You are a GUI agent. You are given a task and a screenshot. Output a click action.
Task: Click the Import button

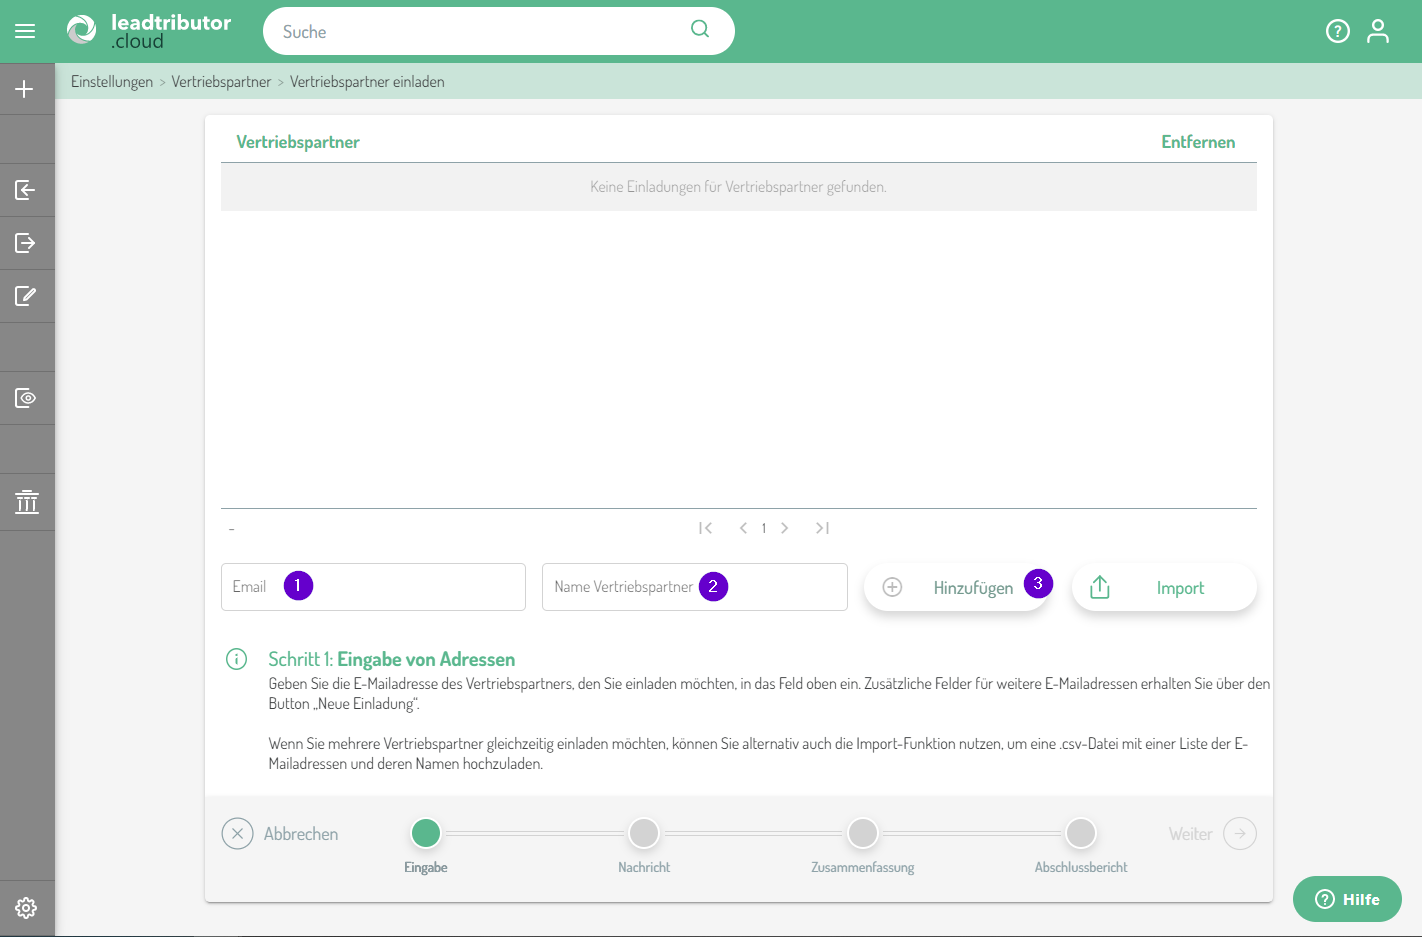[x=1163, y=587]
